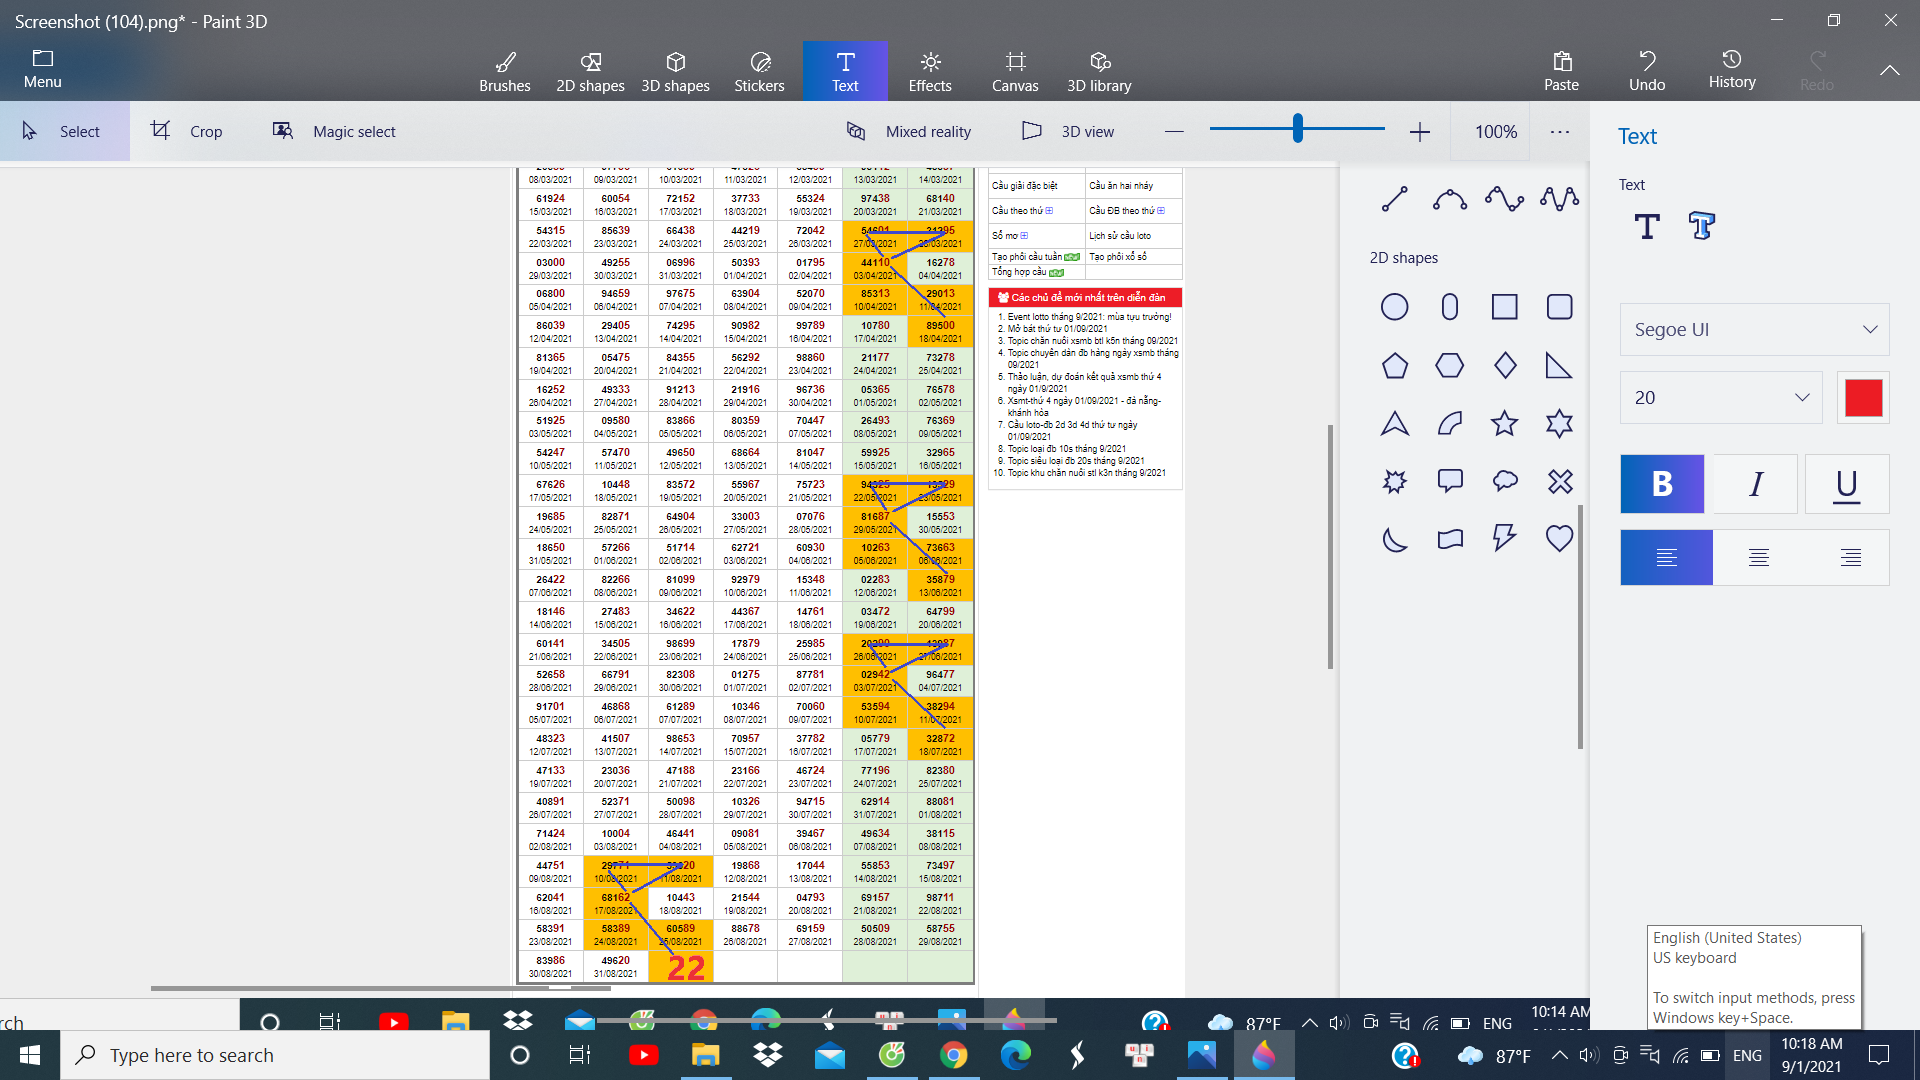Screen dimensions: 1920x1080
Task: Open the red text color swatch
Action: (1863, 398)
